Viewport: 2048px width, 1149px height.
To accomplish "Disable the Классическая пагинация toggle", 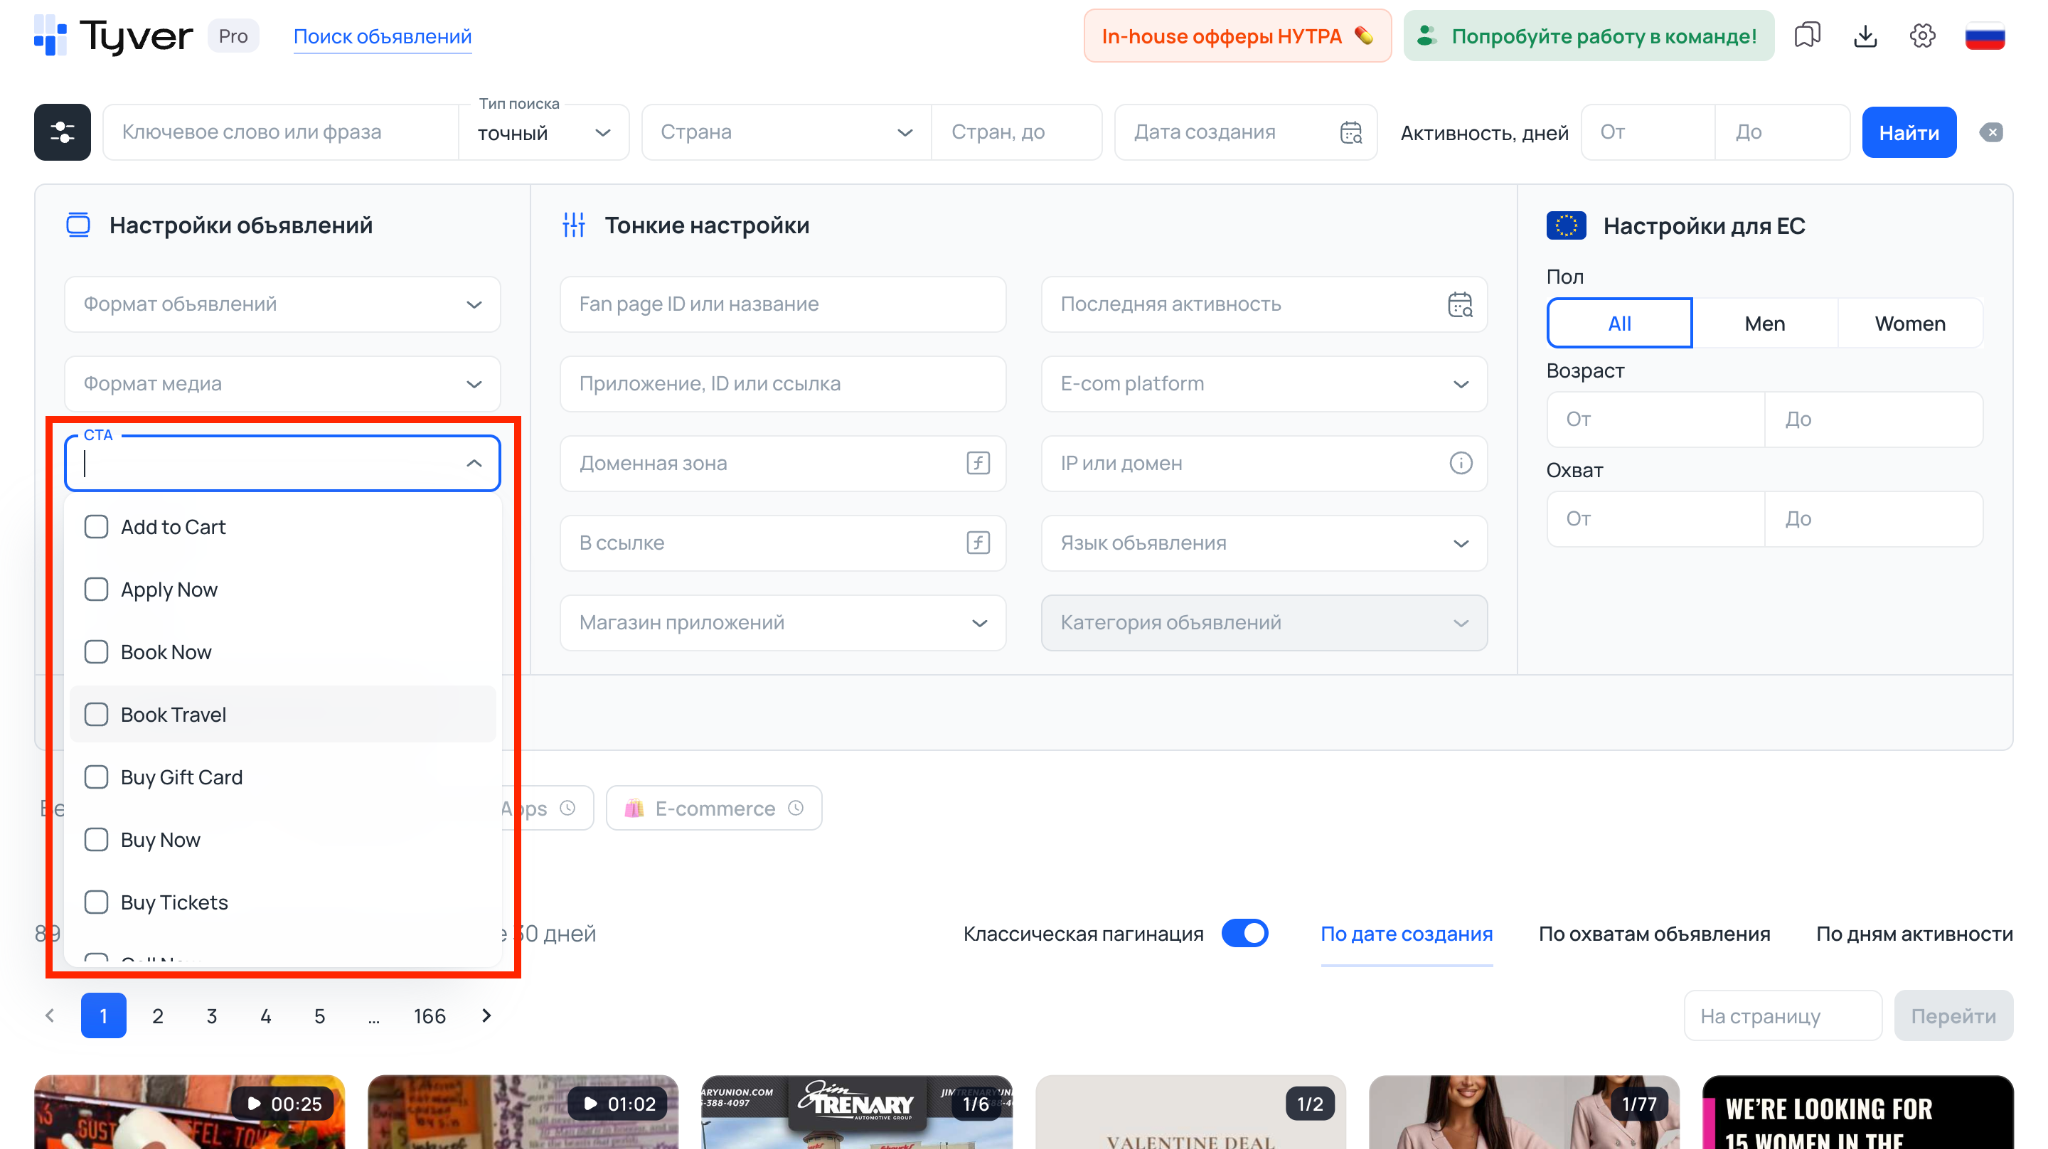I will (1245, 933).
